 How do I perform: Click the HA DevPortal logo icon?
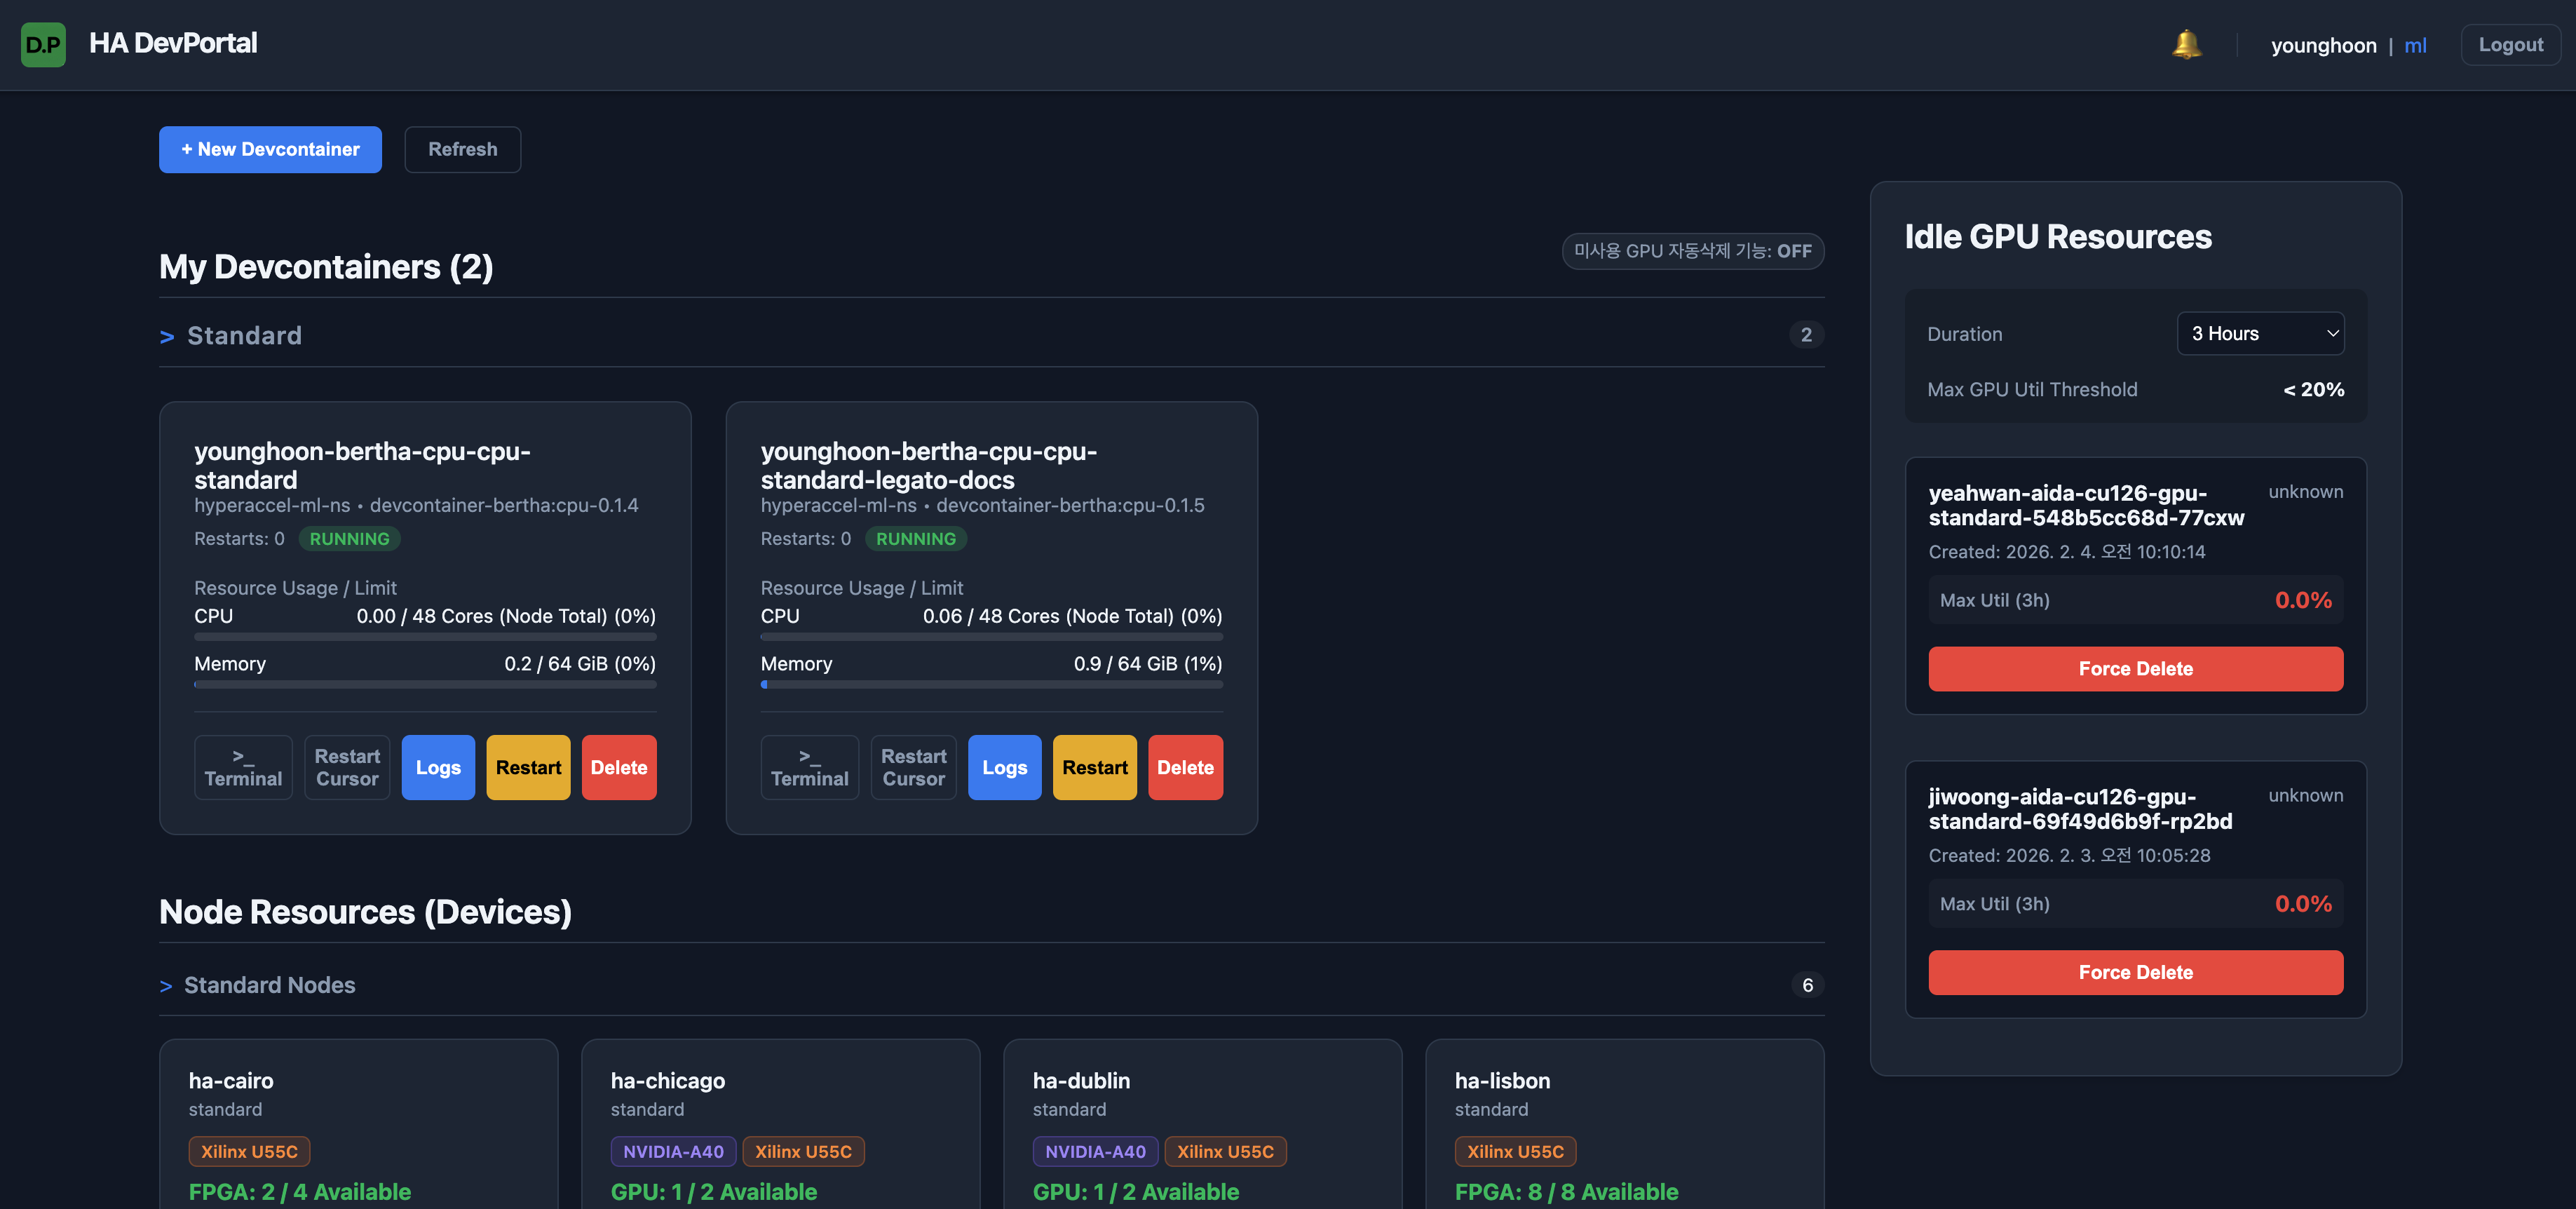coord(42,44)
